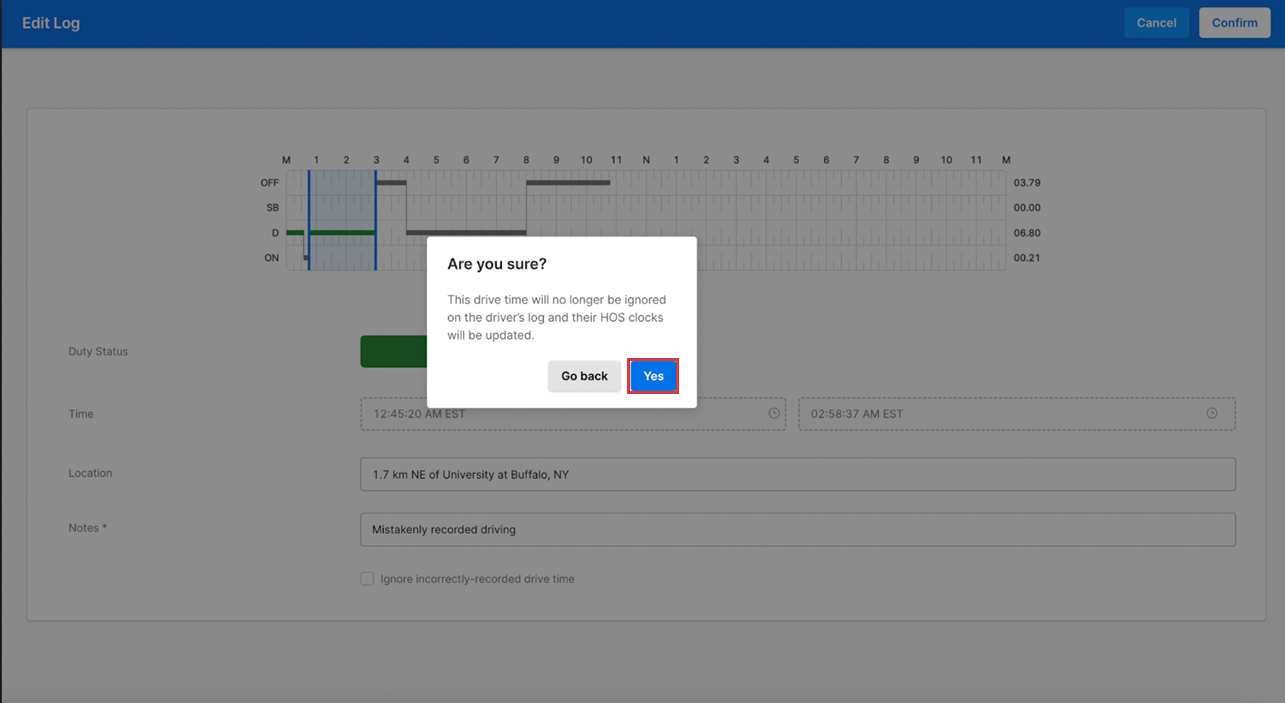Viewport: 1285px width, 703px height.
Task: Click the Location label
Action: click(90, 473)
